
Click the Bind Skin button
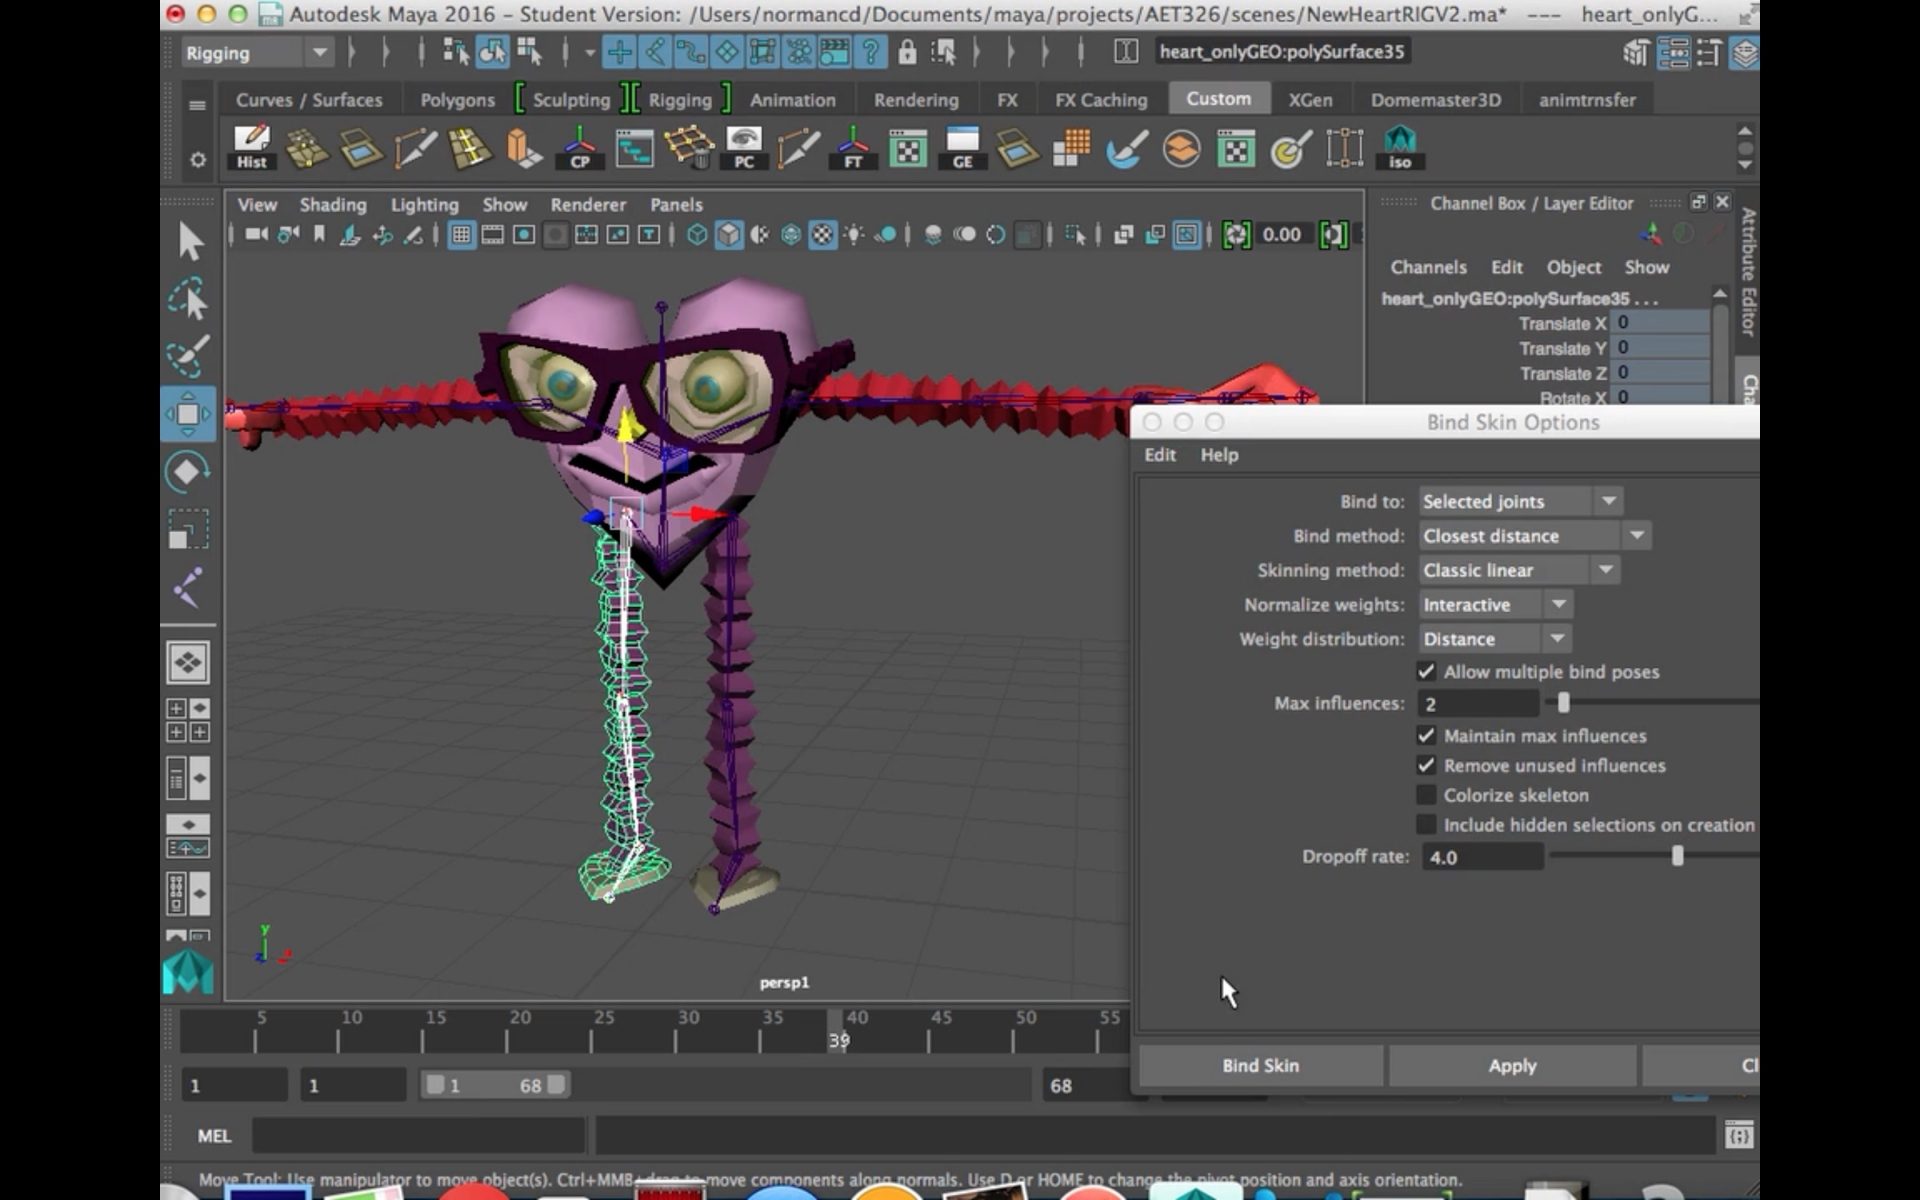[x=1261, y=1065]
